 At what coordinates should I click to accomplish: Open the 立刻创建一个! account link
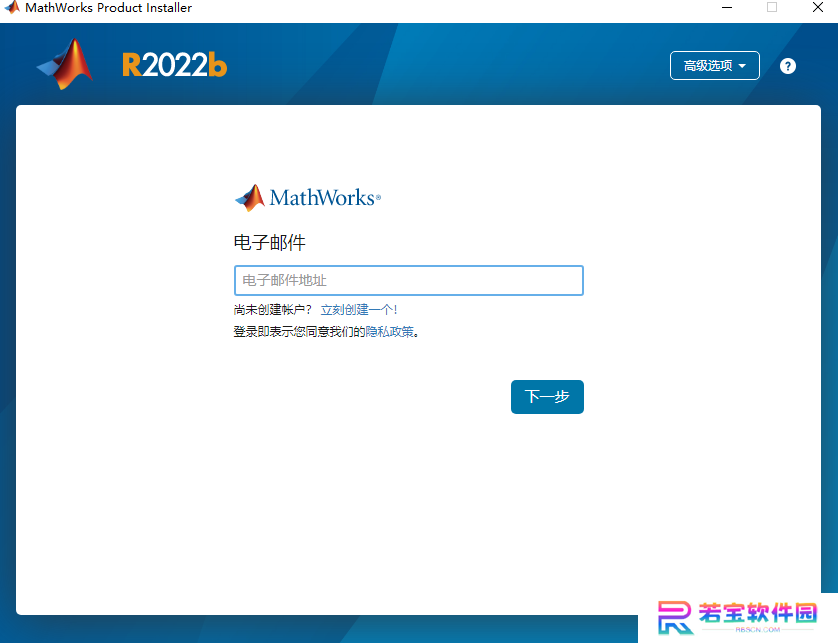click(359, 309)
